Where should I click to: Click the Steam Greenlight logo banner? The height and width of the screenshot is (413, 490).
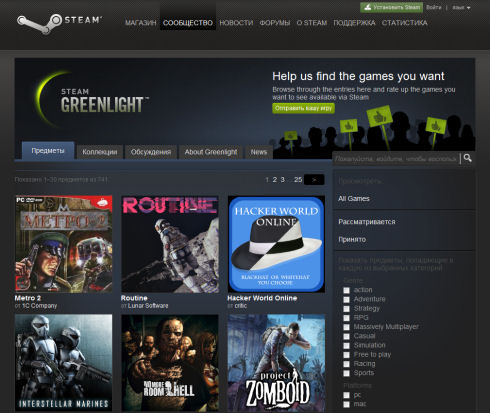92,100
